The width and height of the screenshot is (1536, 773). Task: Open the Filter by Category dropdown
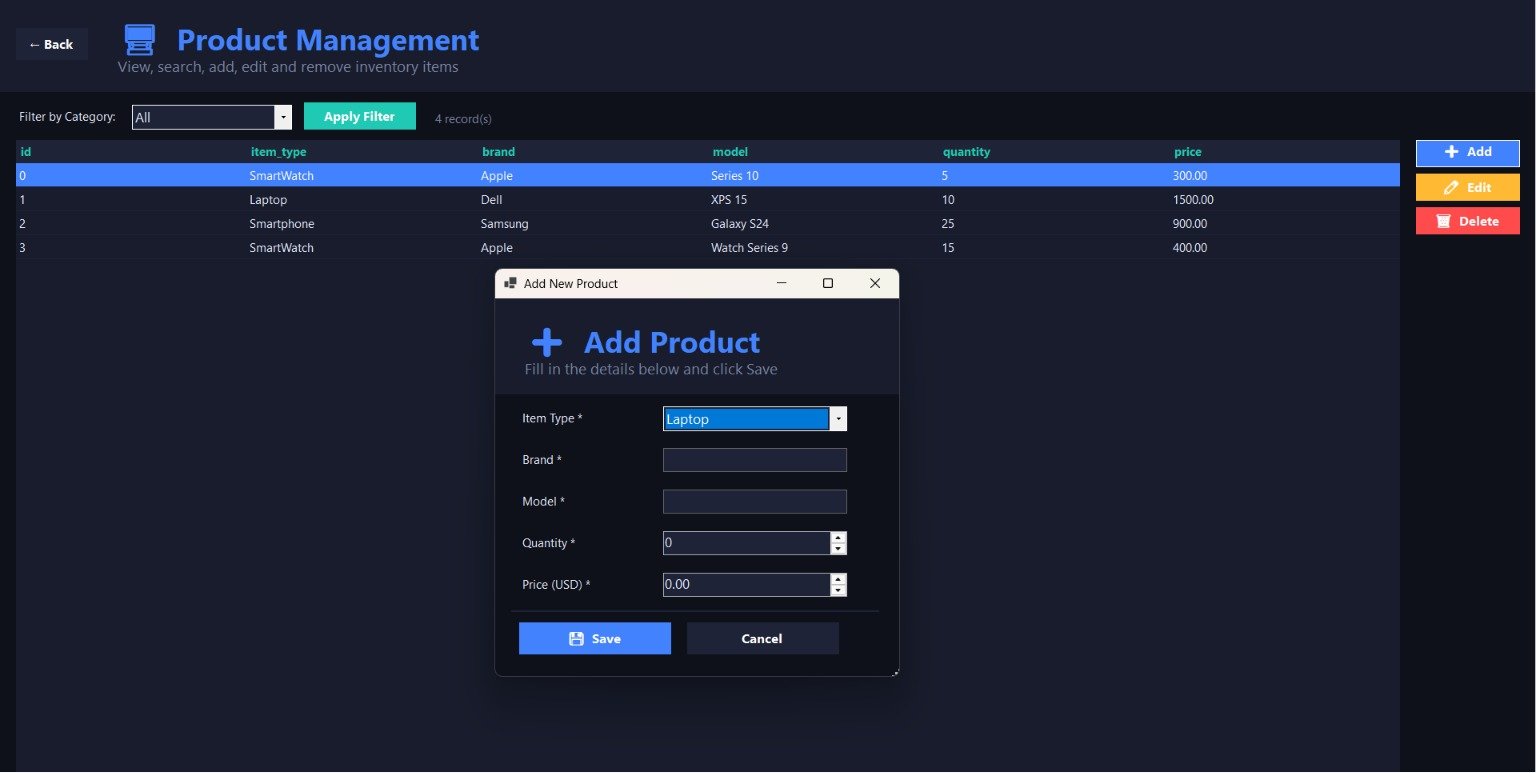pyautogui.click(x=283, y=117)
